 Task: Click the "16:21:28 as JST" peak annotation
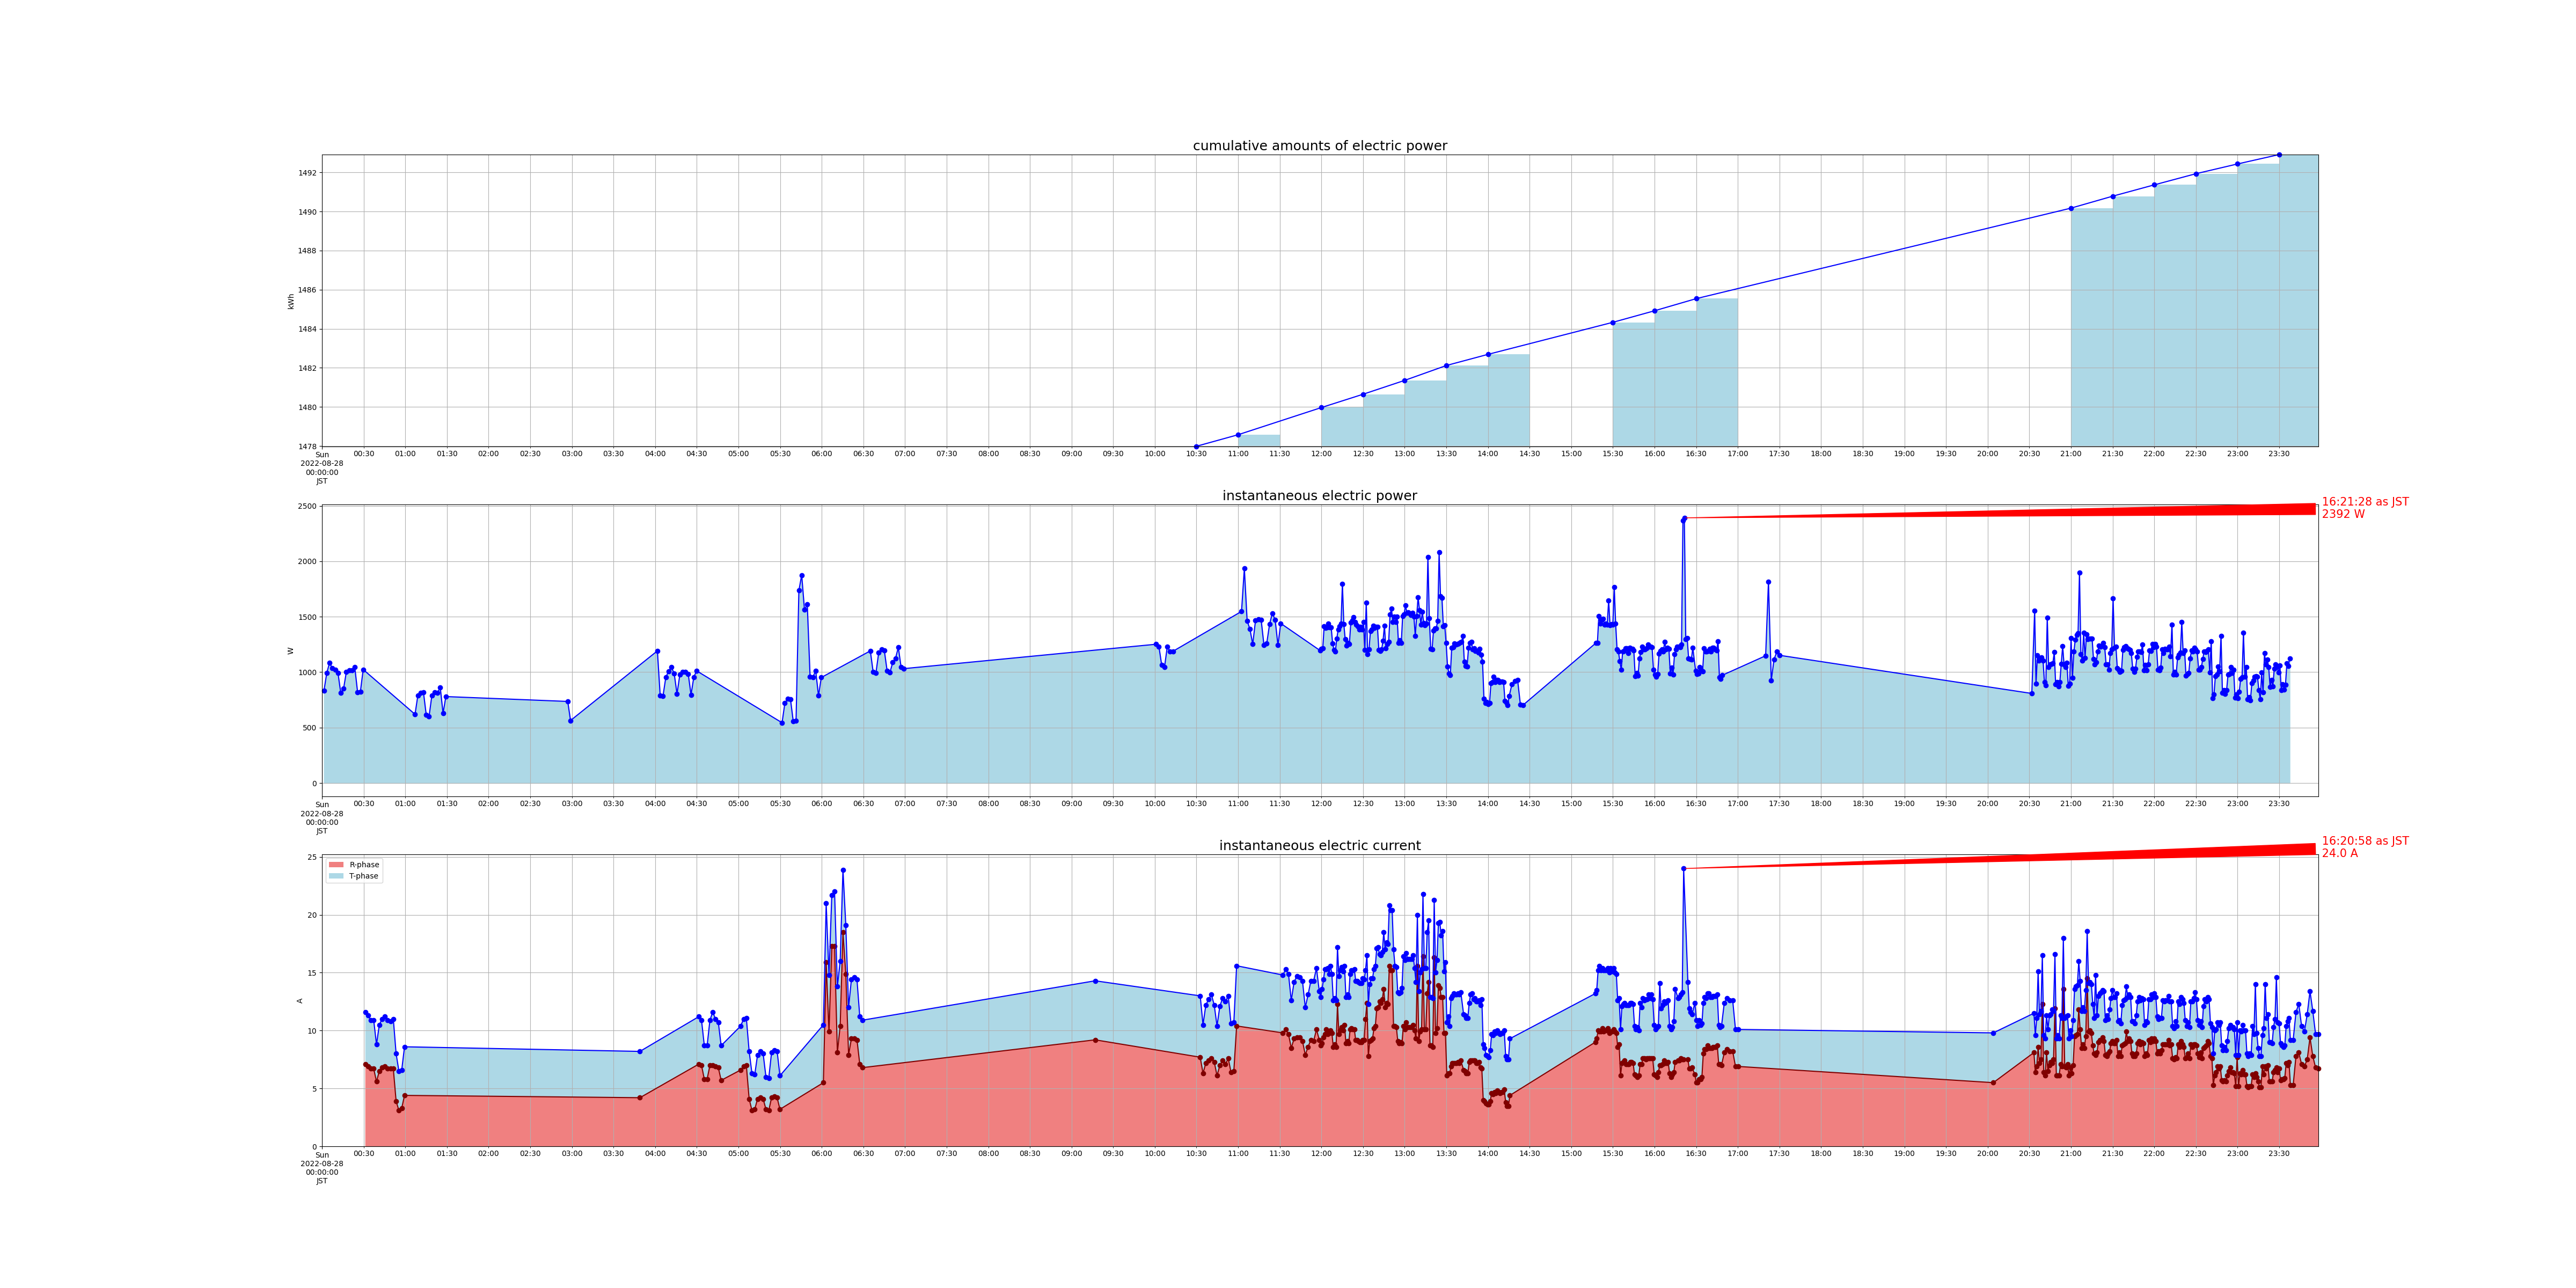(x=2365, y=502)
